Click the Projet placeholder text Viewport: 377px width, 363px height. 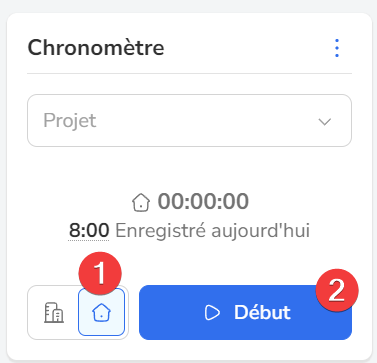[70, 121]
